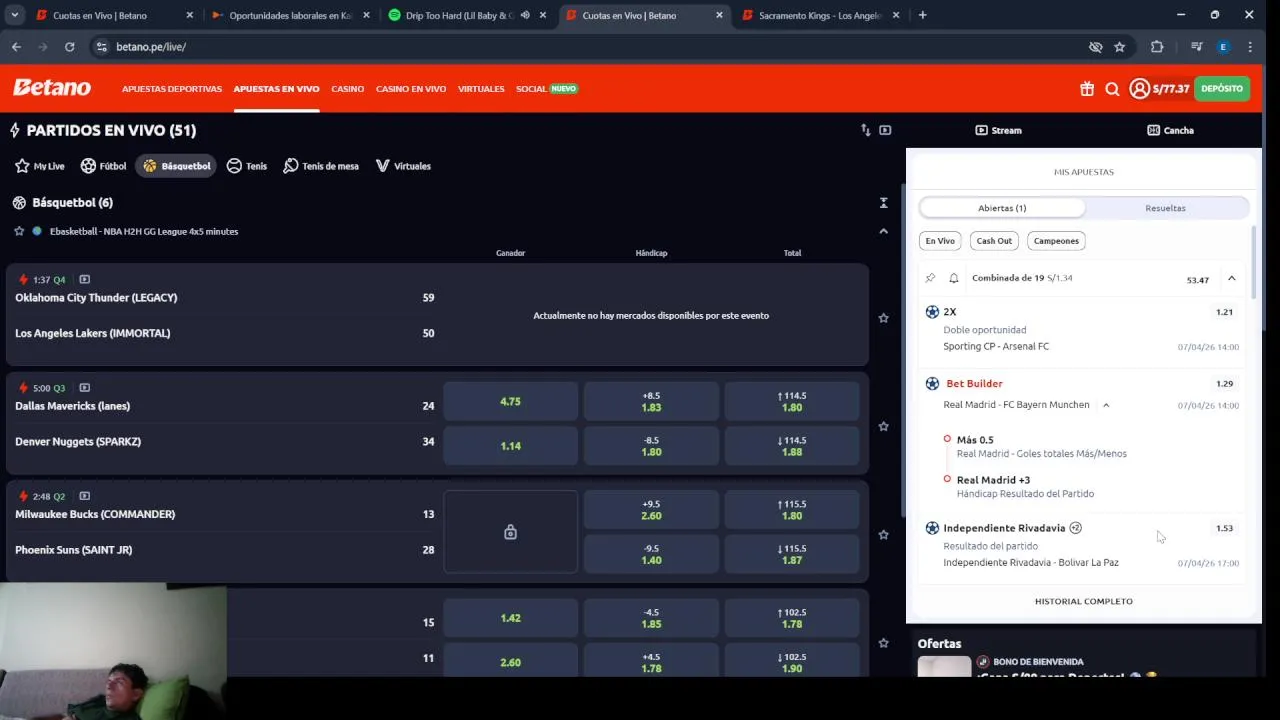Screen dimensions: 1280x720
Task: Go to the Betano logo home
Action: click(x=52, y=88)
